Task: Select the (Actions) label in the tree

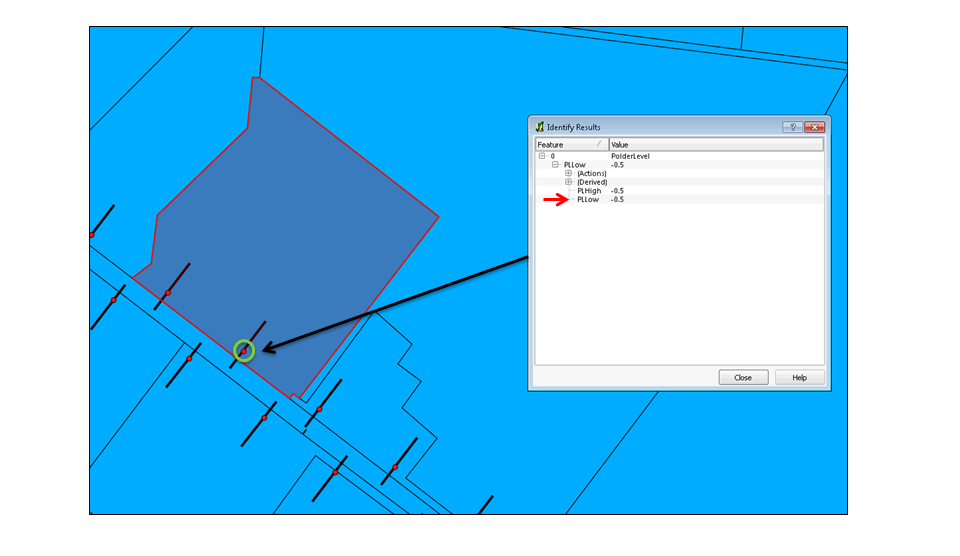Action: (591, 174)
